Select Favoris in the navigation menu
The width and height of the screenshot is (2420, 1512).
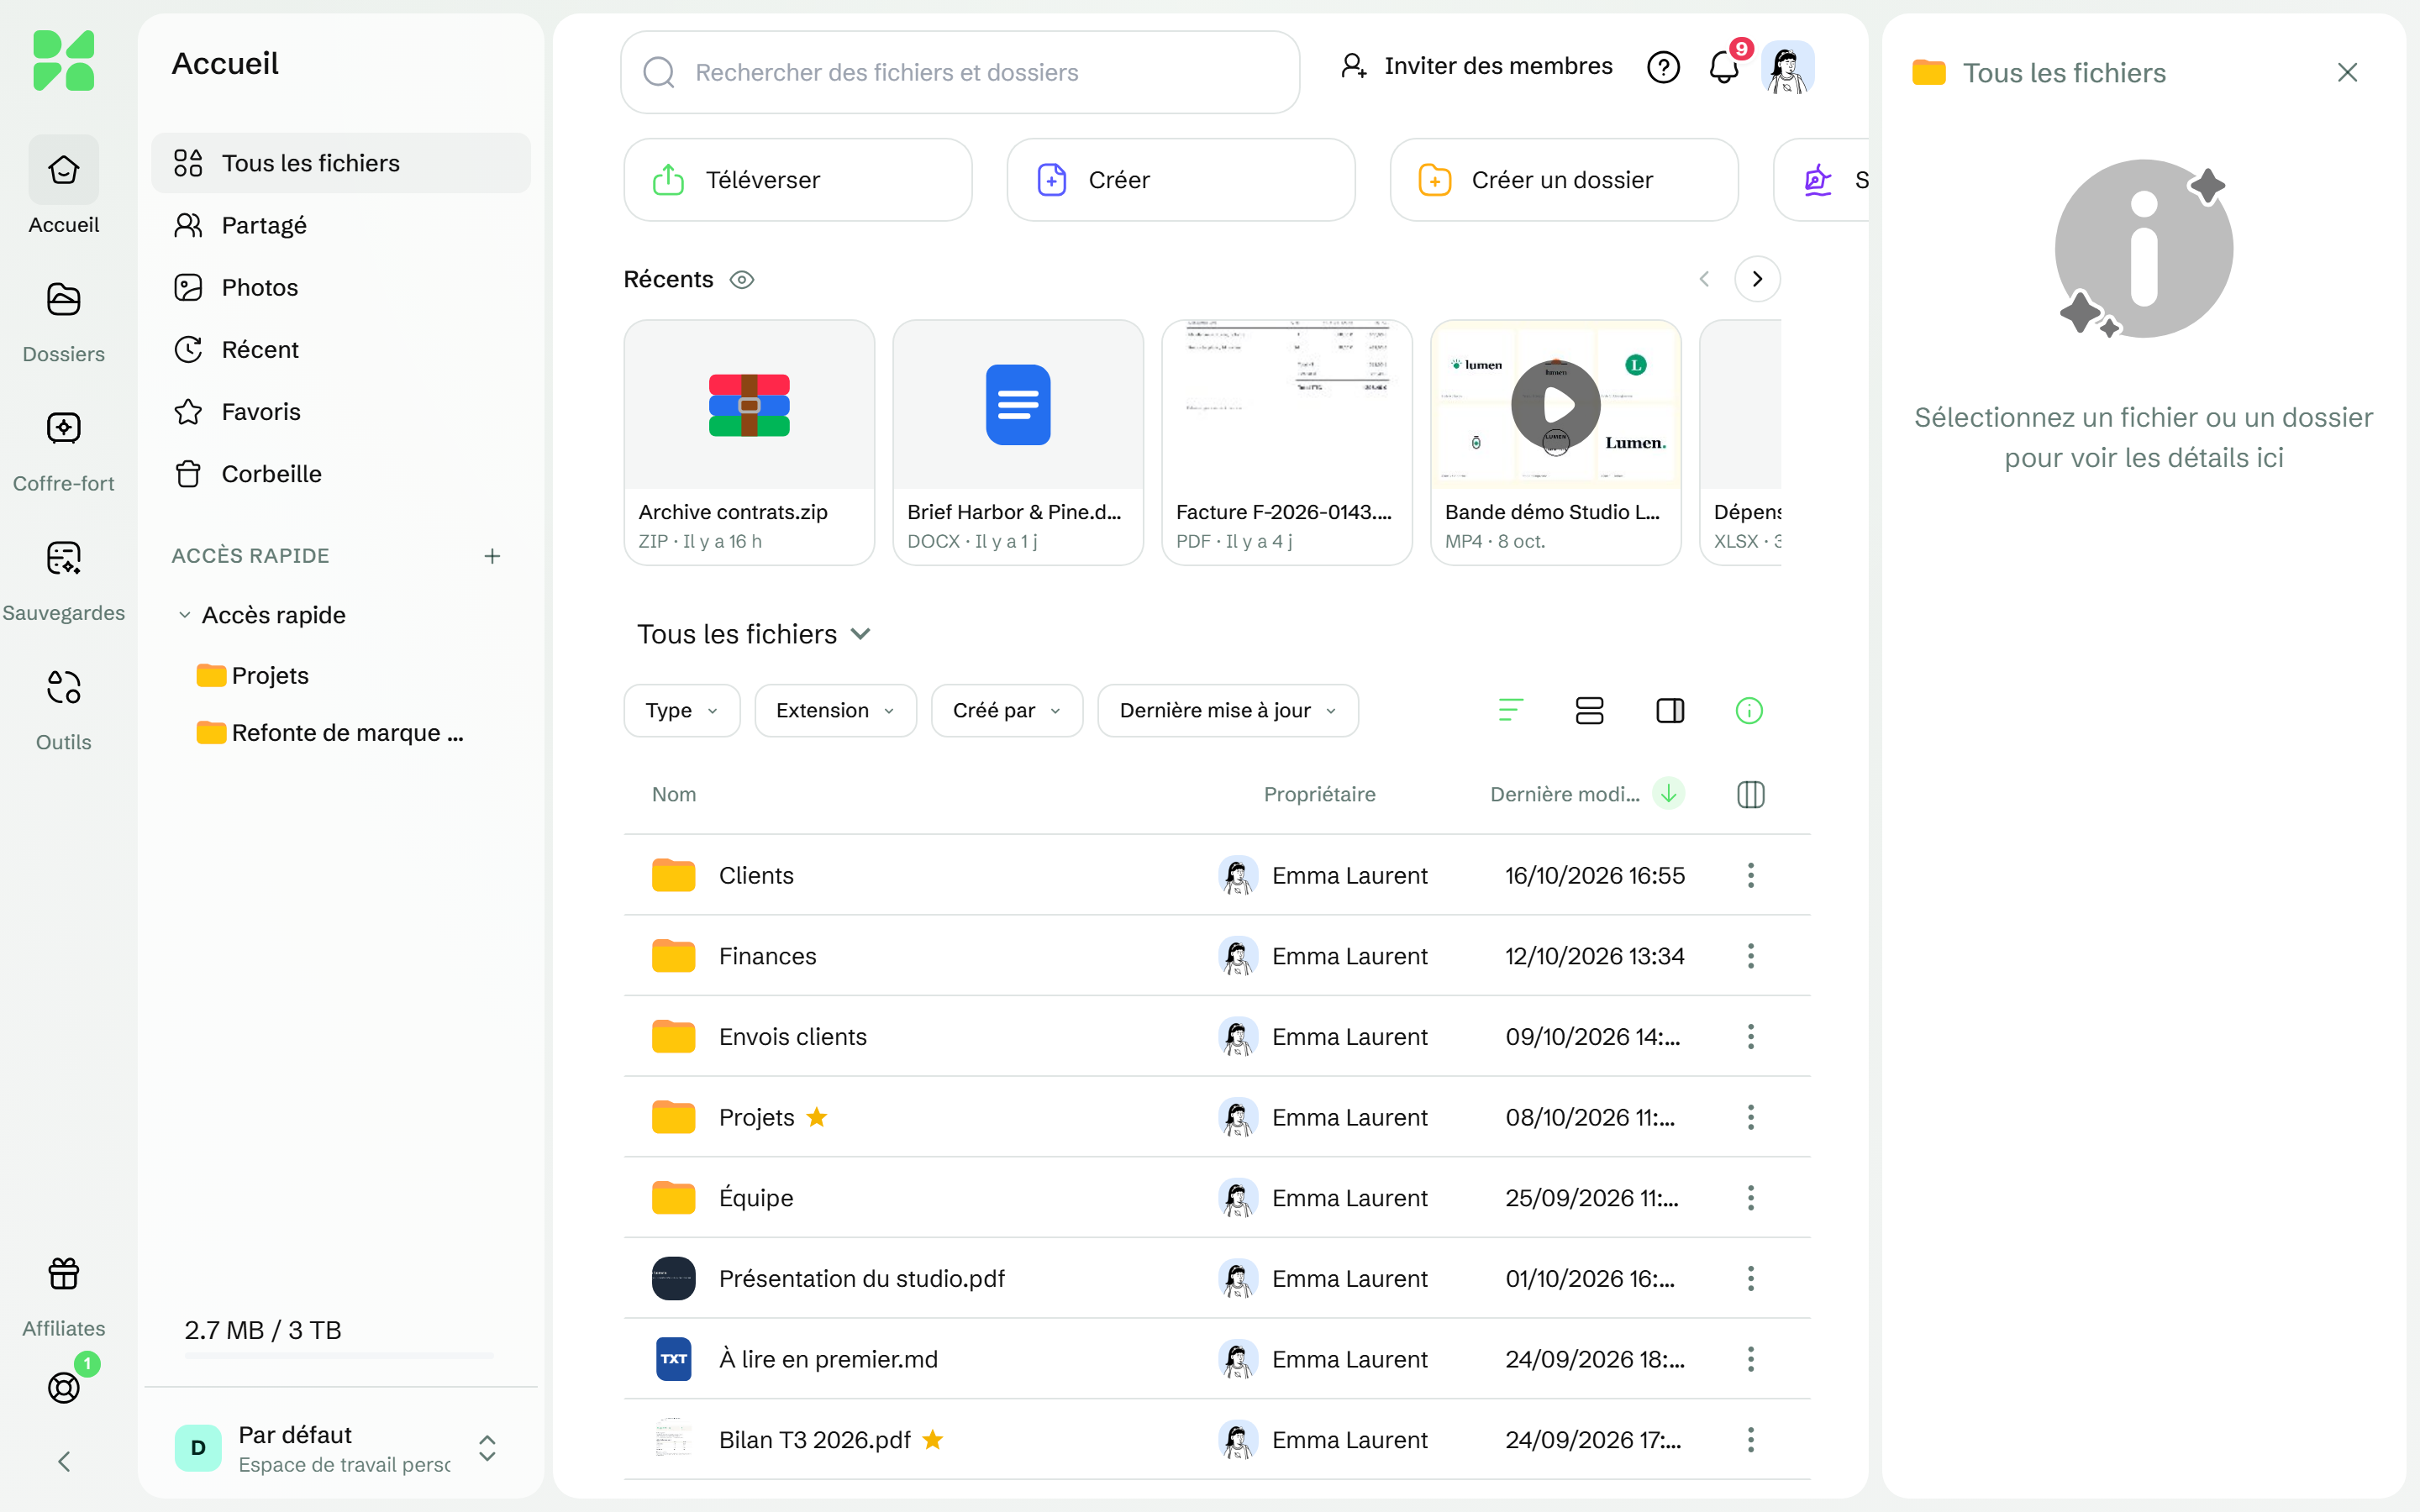point(341,412)
